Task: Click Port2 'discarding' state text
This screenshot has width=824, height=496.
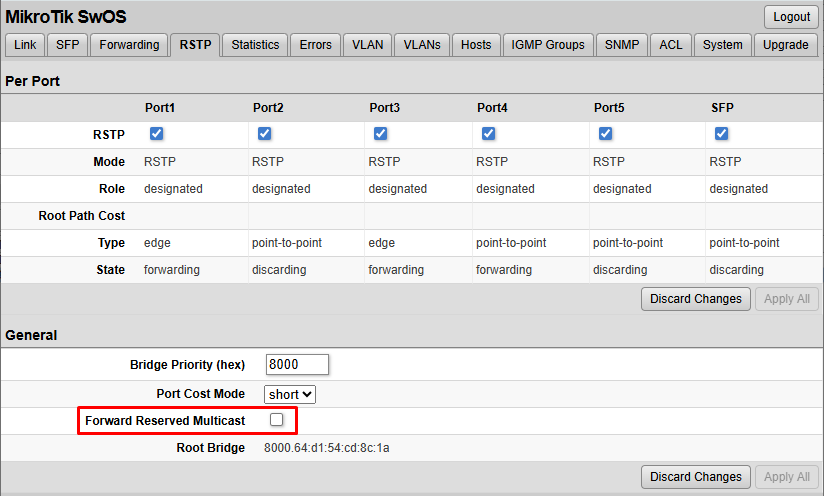Action: pyautogui.click(x=279, y=270)
